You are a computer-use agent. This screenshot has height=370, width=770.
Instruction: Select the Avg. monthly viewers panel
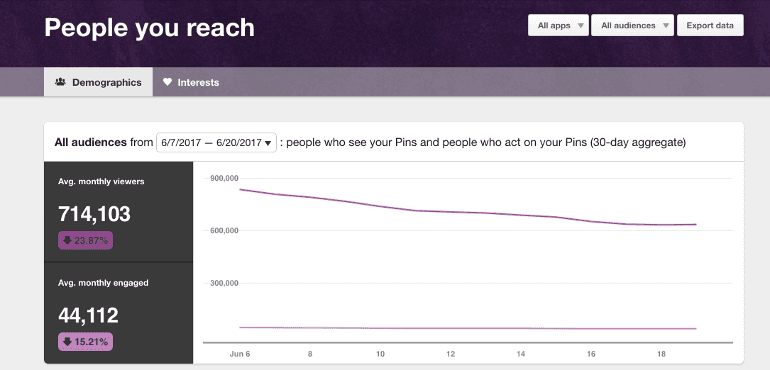[118, 212]
